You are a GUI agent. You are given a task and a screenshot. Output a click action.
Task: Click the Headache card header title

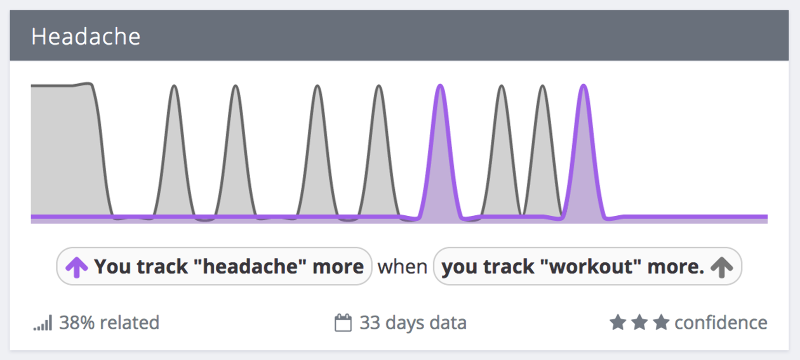click(86, 37)
